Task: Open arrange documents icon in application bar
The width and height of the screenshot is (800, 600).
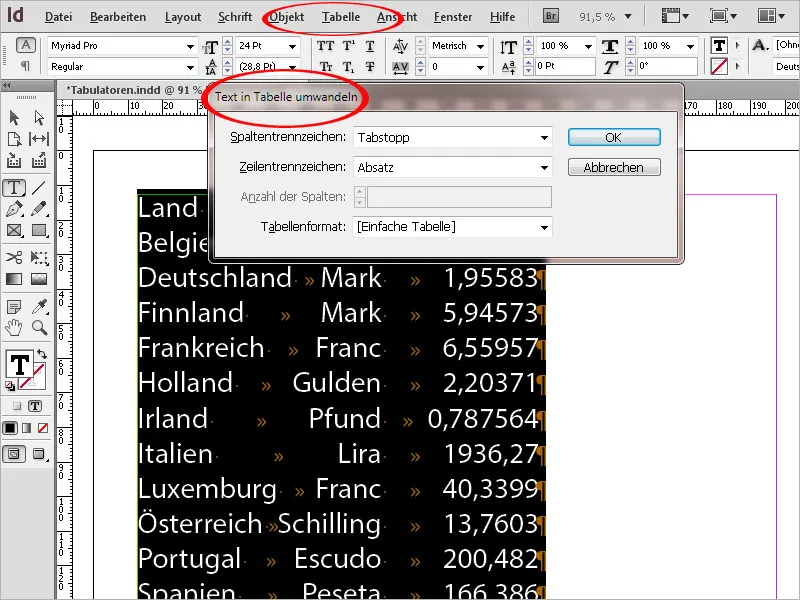Action: click(x=771, y=16)
